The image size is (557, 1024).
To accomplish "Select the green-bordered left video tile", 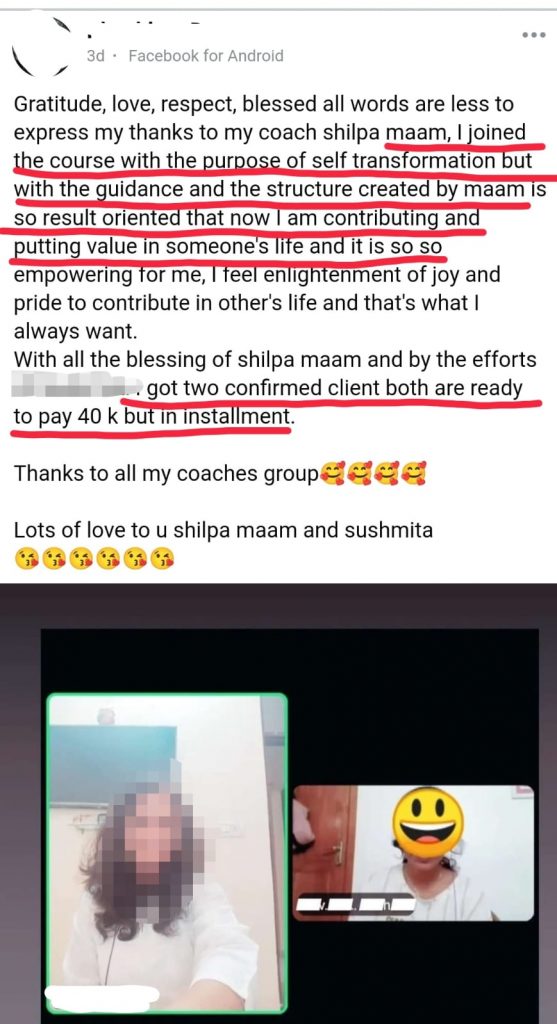I will [167, 854].
